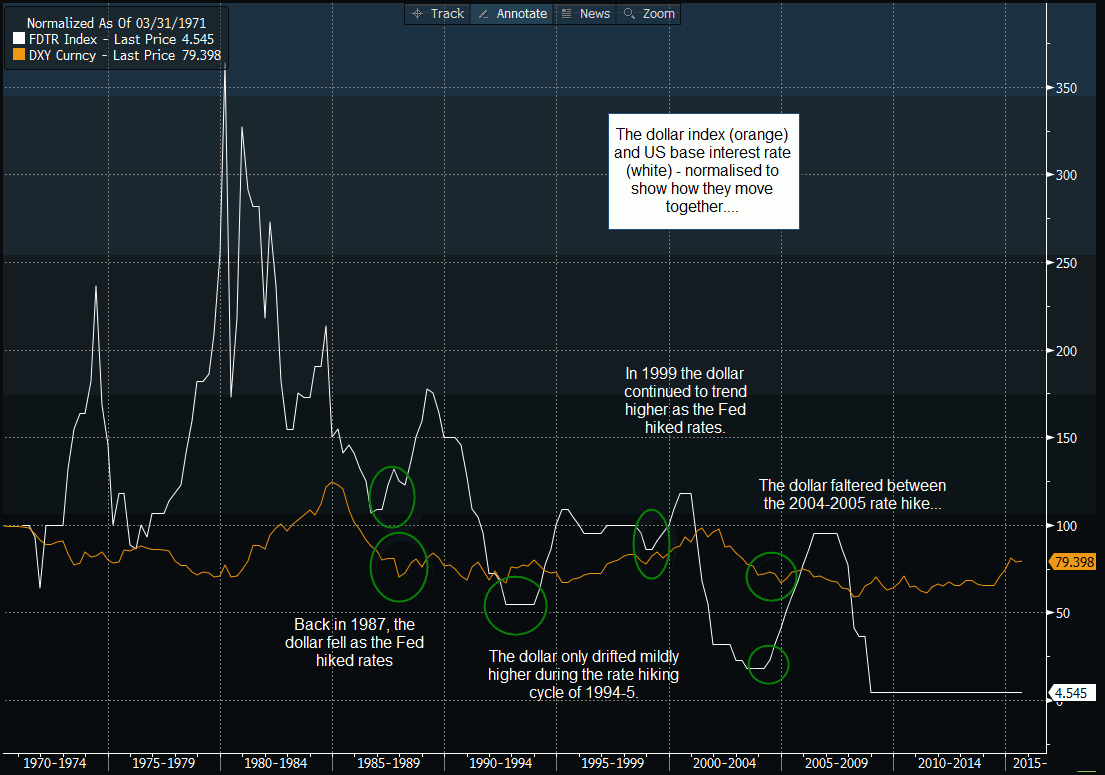Click the 'Back in 1987' annotation text
Screen dimensions: 1105x775
(354, 642)
